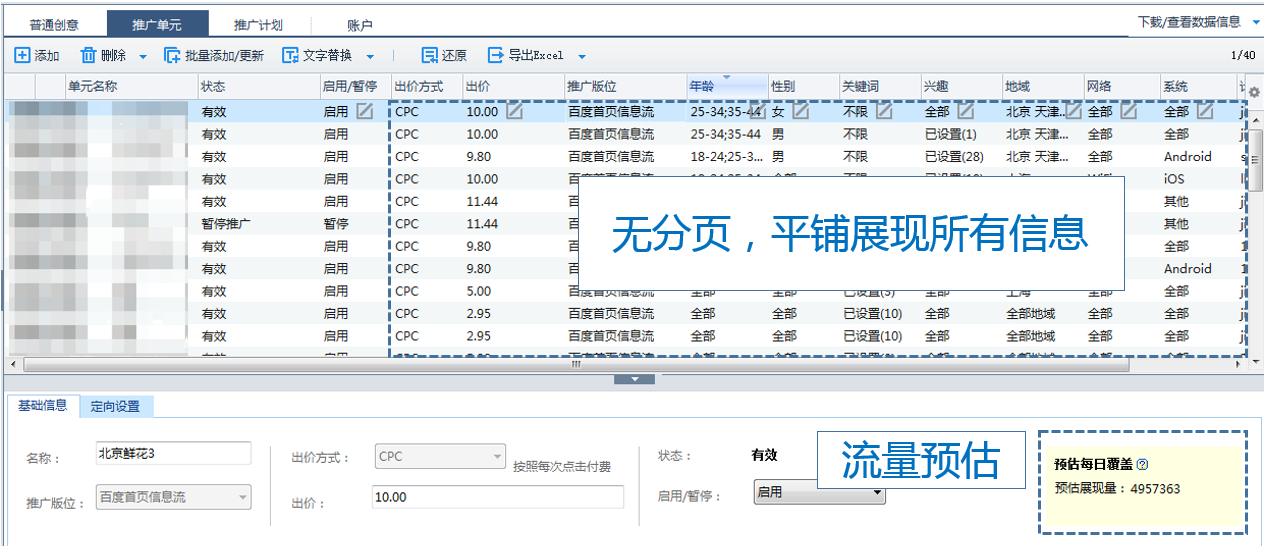1264x546 pixels.
Task: Open 批量添加/更新 batch tool
Action: click(172, 56)
